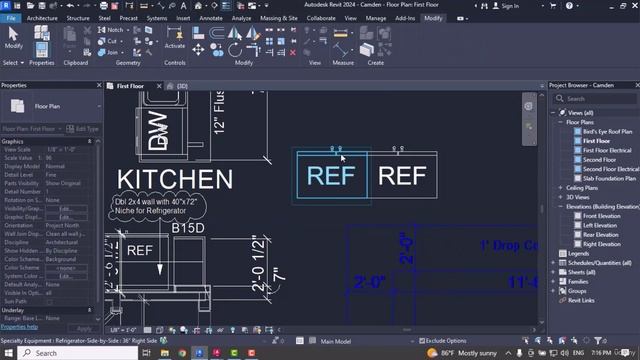The height and width of the screenshot is (360, 640).
Task: Select the unselected white REF refrigerator
Action: pyautogui.click(x=402, y=175)
